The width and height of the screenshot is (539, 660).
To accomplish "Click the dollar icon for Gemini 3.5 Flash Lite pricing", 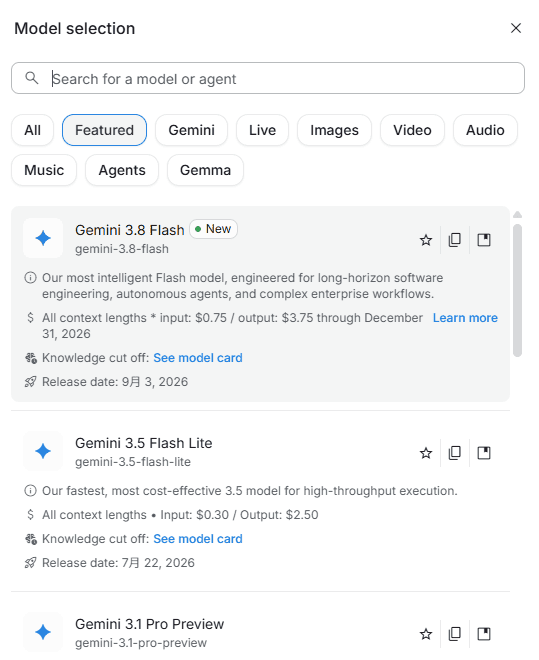I will (30, 514).
